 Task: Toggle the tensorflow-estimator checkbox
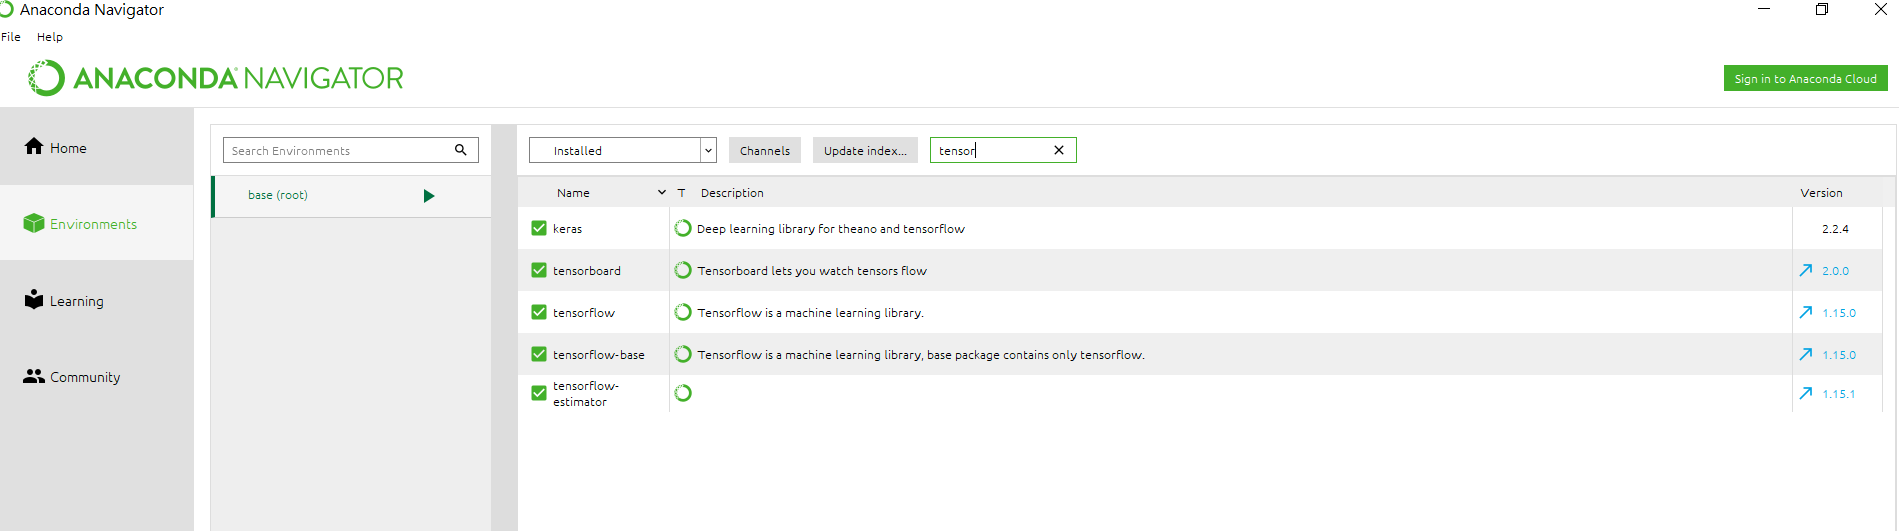pyautogui.click(x=539, y=393)
